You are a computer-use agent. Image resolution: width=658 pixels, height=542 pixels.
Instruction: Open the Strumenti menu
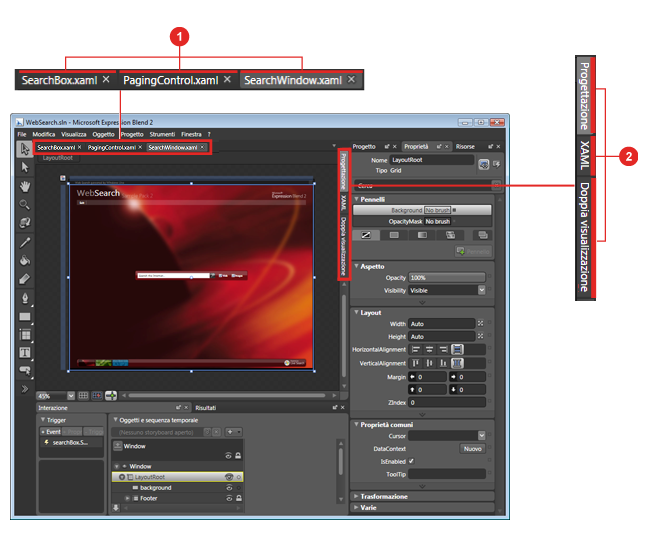pos(162,134)
